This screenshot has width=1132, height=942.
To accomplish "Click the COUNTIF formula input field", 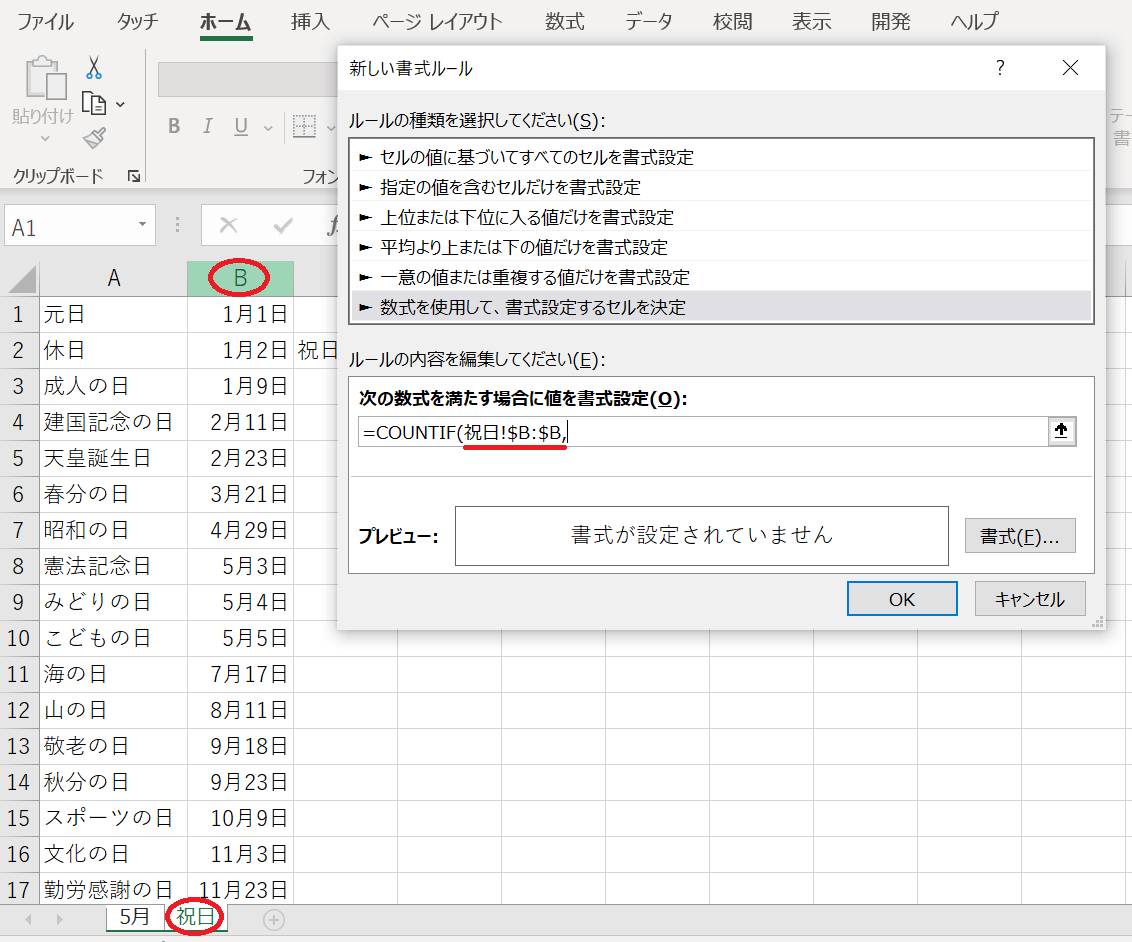I will 700,431.
